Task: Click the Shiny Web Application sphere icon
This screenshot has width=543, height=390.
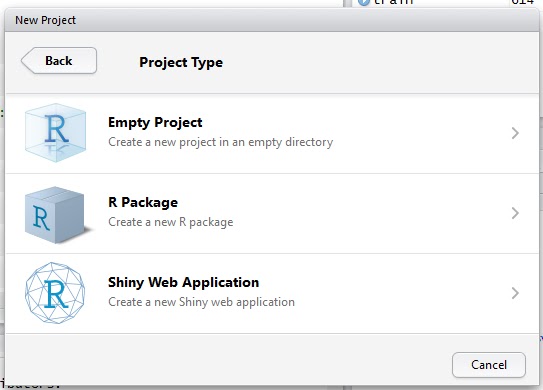Action: click(55, 293)
